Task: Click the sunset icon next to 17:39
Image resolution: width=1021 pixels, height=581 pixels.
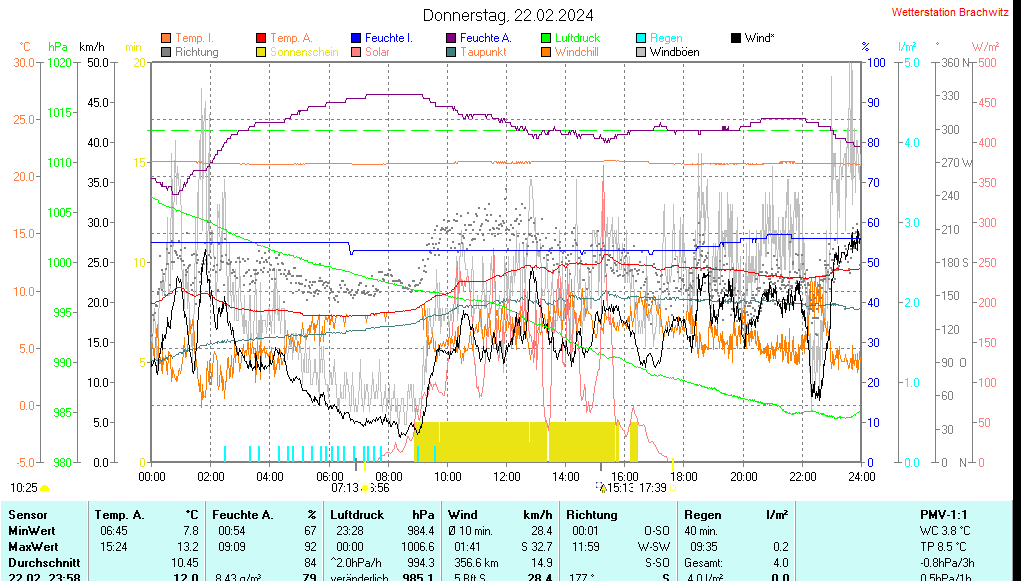Action: coord(673,488)
